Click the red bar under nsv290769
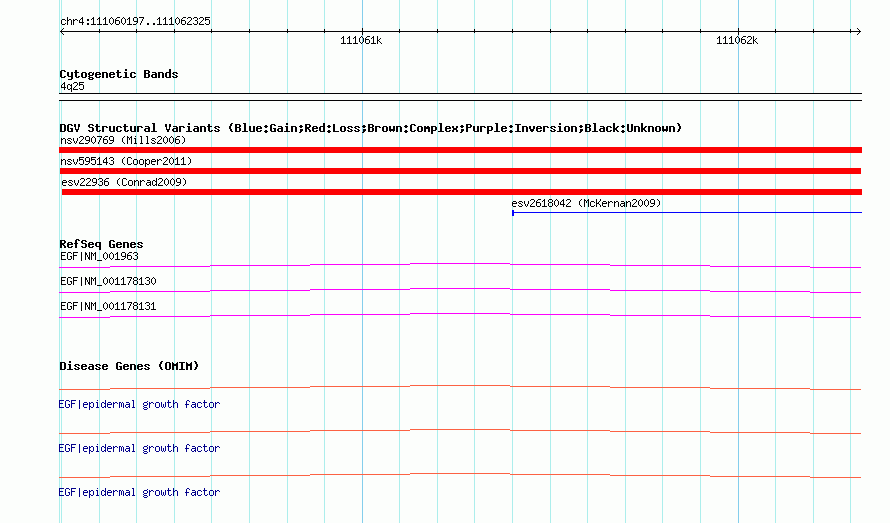 pos(460,150)
